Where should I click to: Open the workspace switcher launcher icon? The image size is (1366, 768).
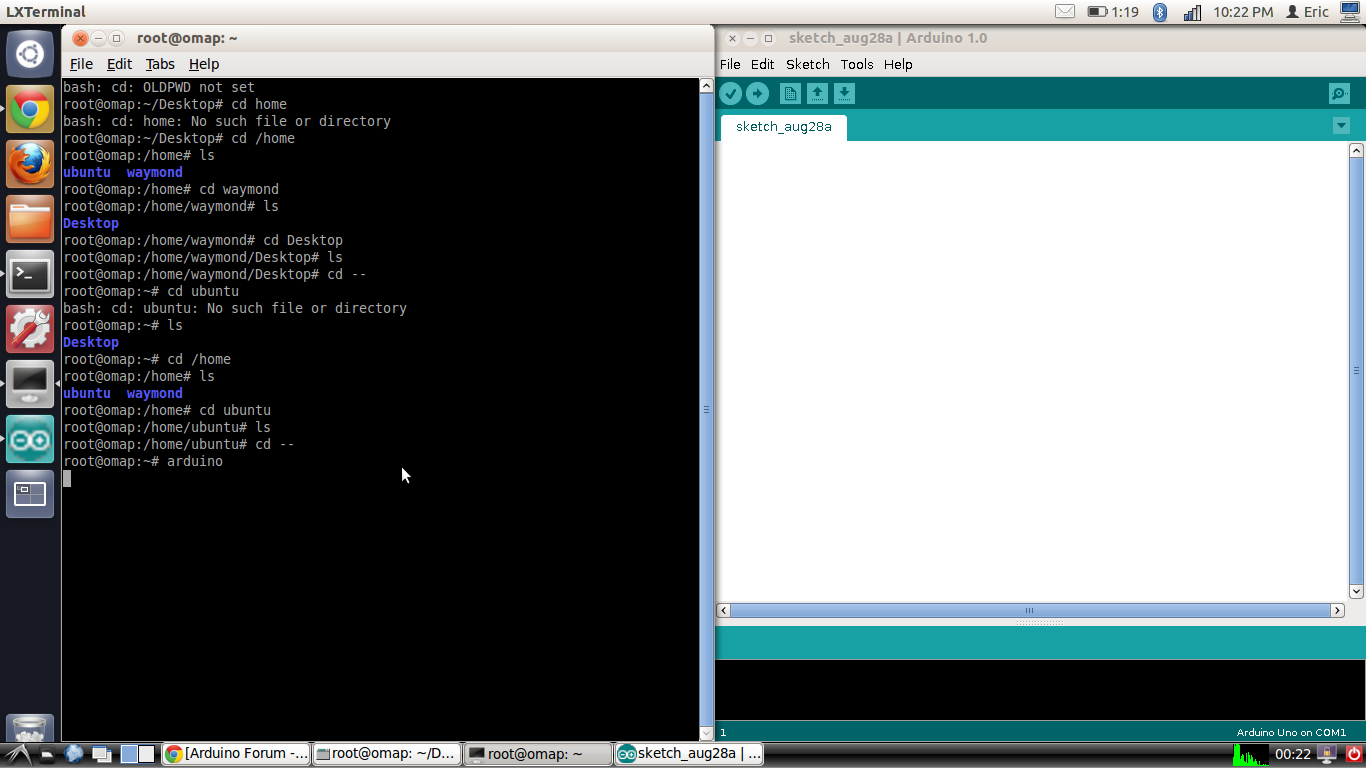(30, 494)
